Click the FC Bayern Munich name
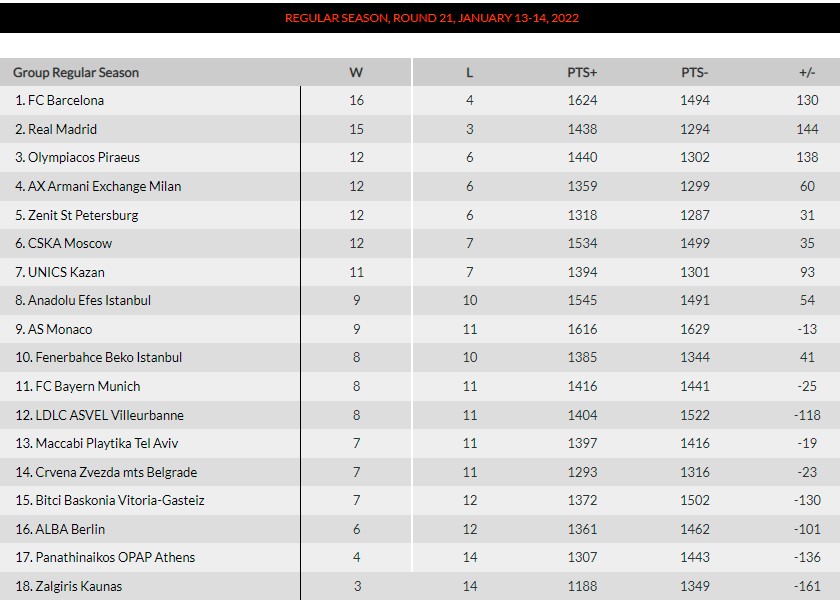The image size is (840, 601). coord(88,386)
